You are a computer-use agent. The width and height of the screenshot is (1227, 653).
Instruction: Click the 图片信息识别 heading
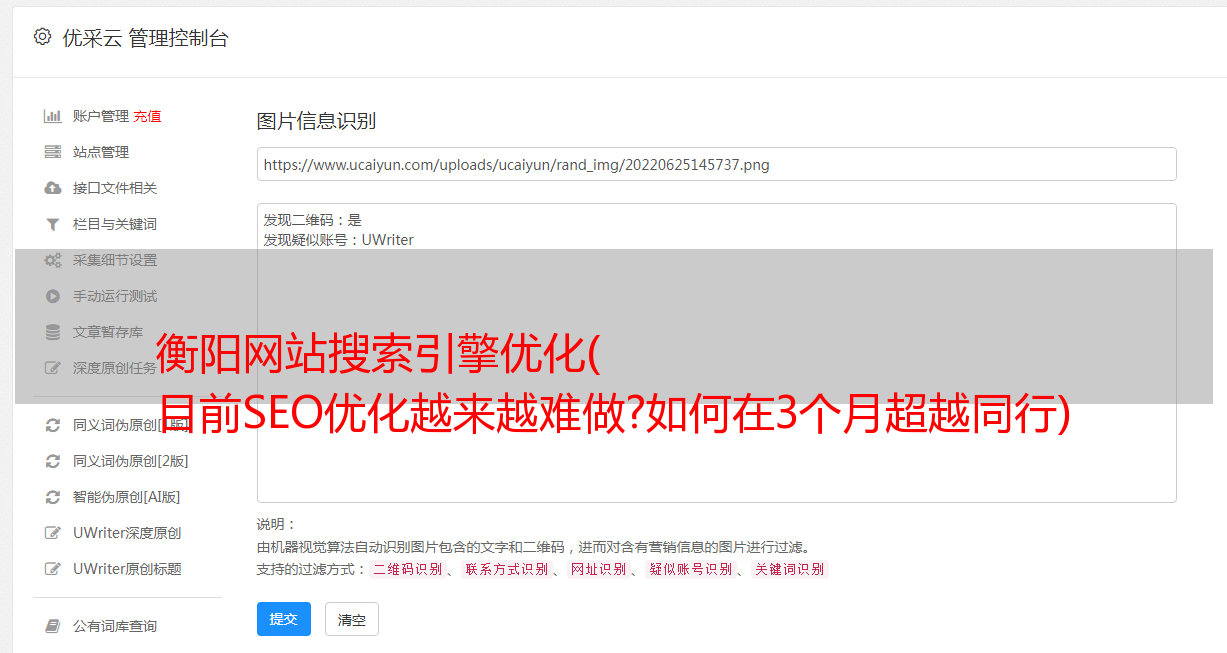coord(316,121)
